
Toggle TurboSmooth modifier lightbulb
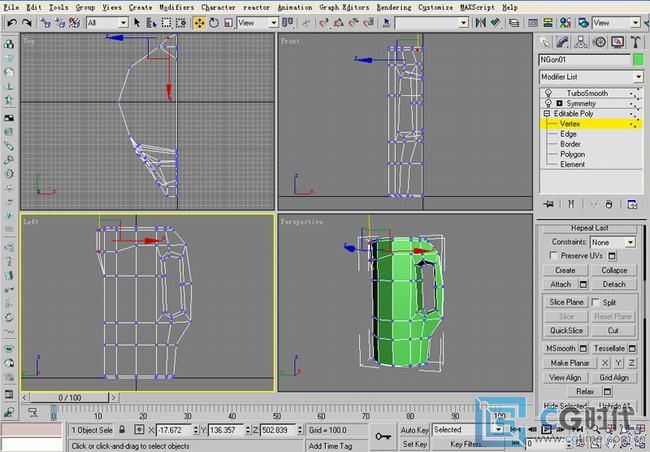pyautogui.click(x=548, y=93)
